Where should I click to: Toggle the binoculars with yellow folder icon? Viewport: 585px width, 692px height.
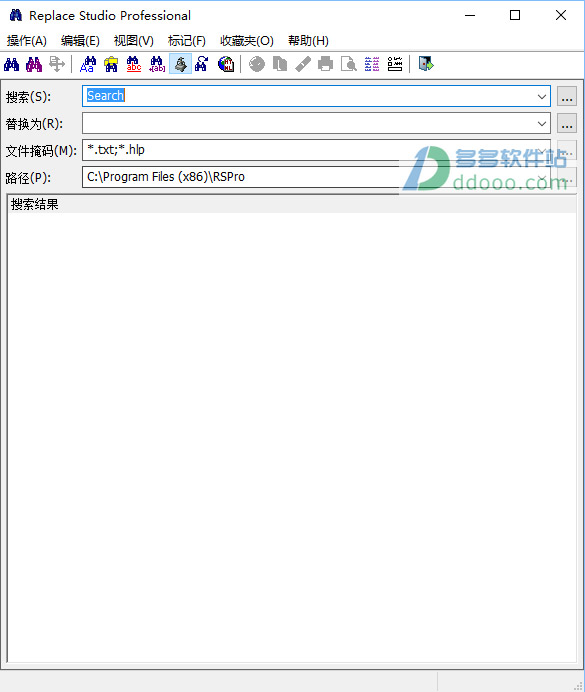point(111,64)
